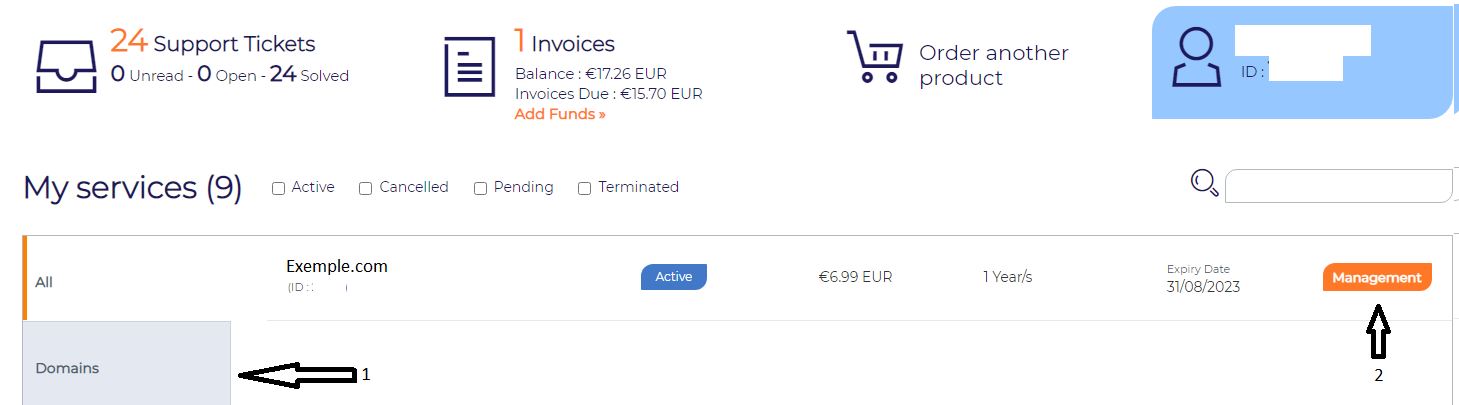Toggle the Pending filter checkbox
Screen dimensions: 1459x405
click(480, 188)
